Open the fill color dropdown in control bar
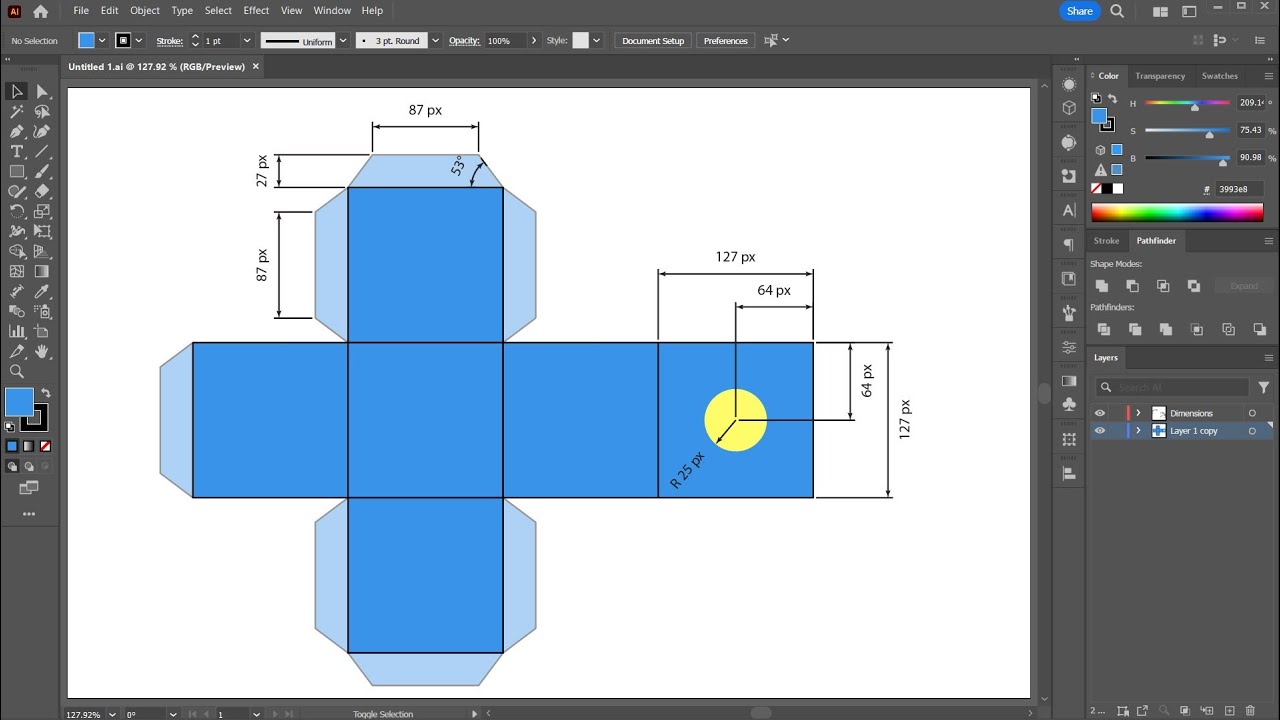The image size is (1280, 720). [104, 41]
